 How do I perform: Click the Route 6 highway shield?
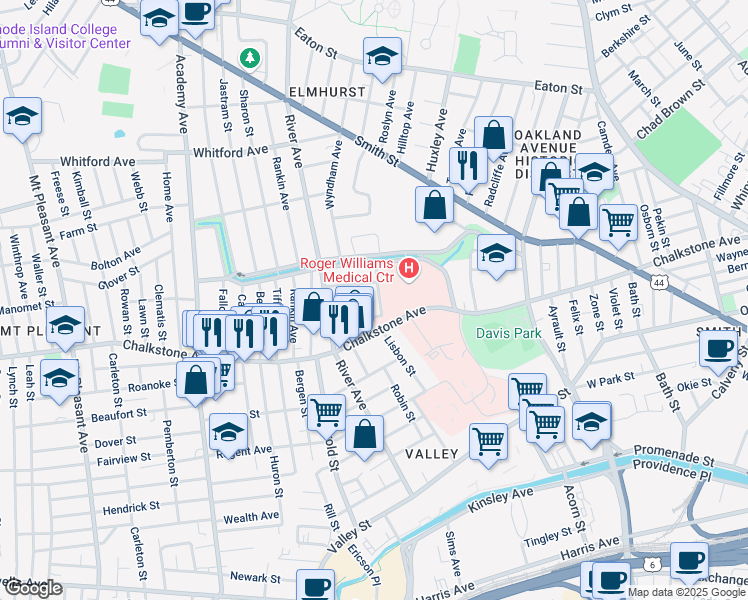[652, 565]
